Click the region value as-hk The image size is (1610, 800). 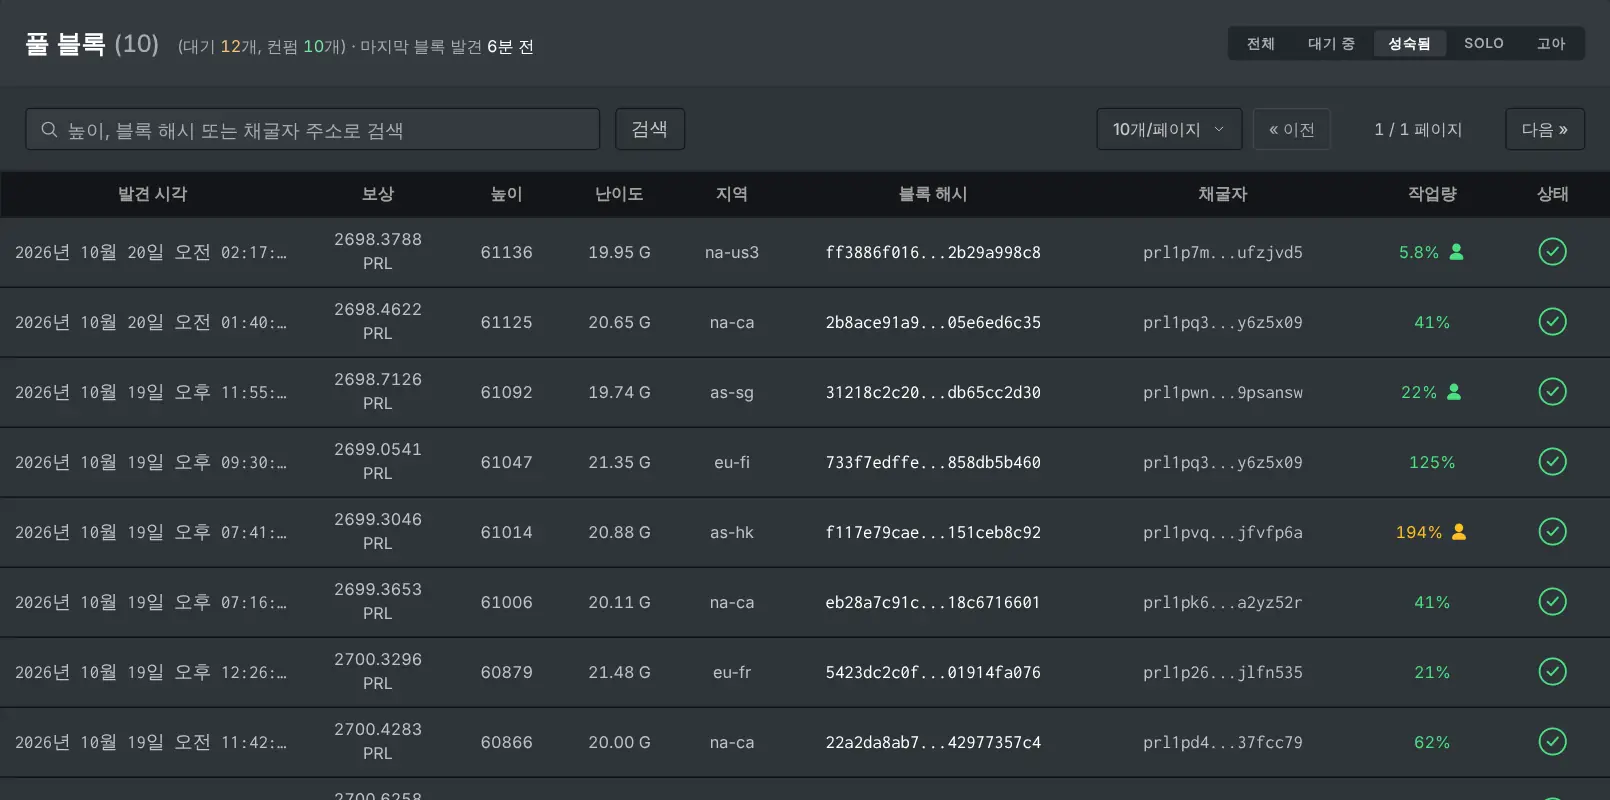point(732,533)
